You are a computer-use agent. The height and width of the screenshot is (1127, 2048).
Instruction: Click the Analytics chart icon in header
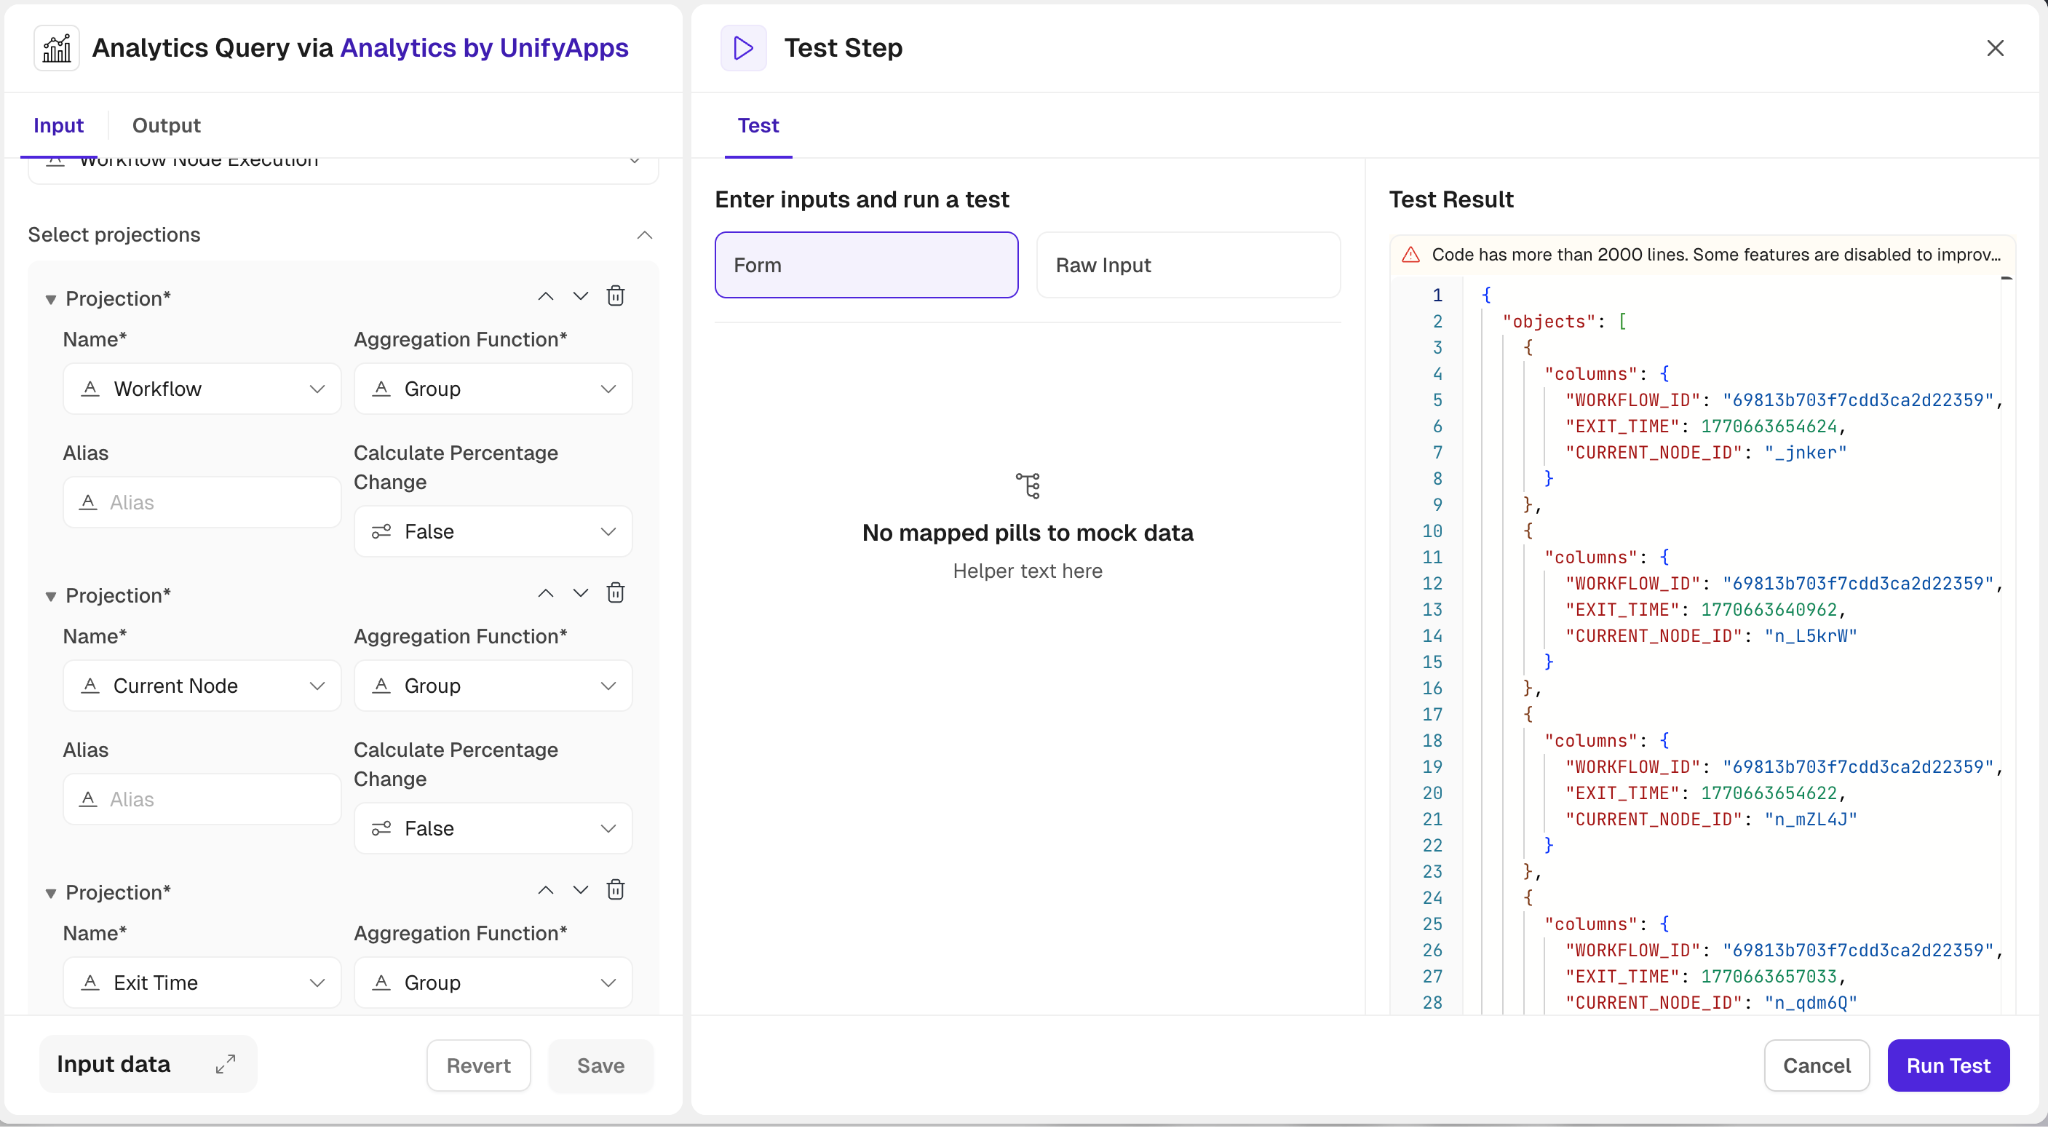57,48
